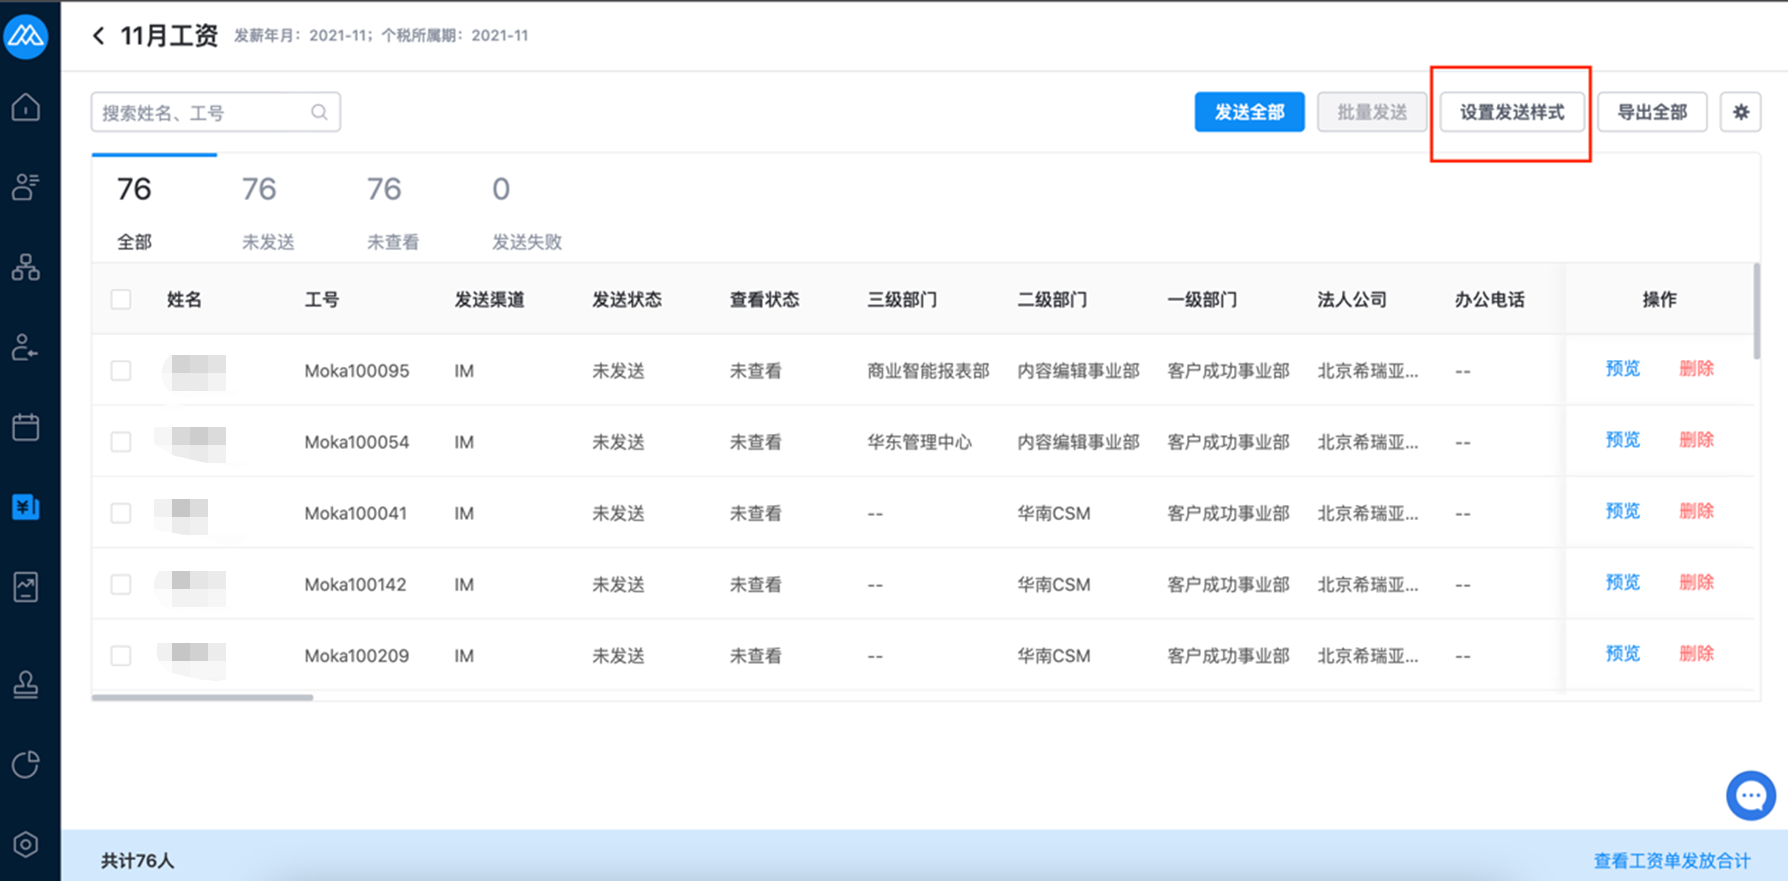Select the row for Moka100209
The height and width of the screenshot is (884, 1788).
(x=121, y=656)
